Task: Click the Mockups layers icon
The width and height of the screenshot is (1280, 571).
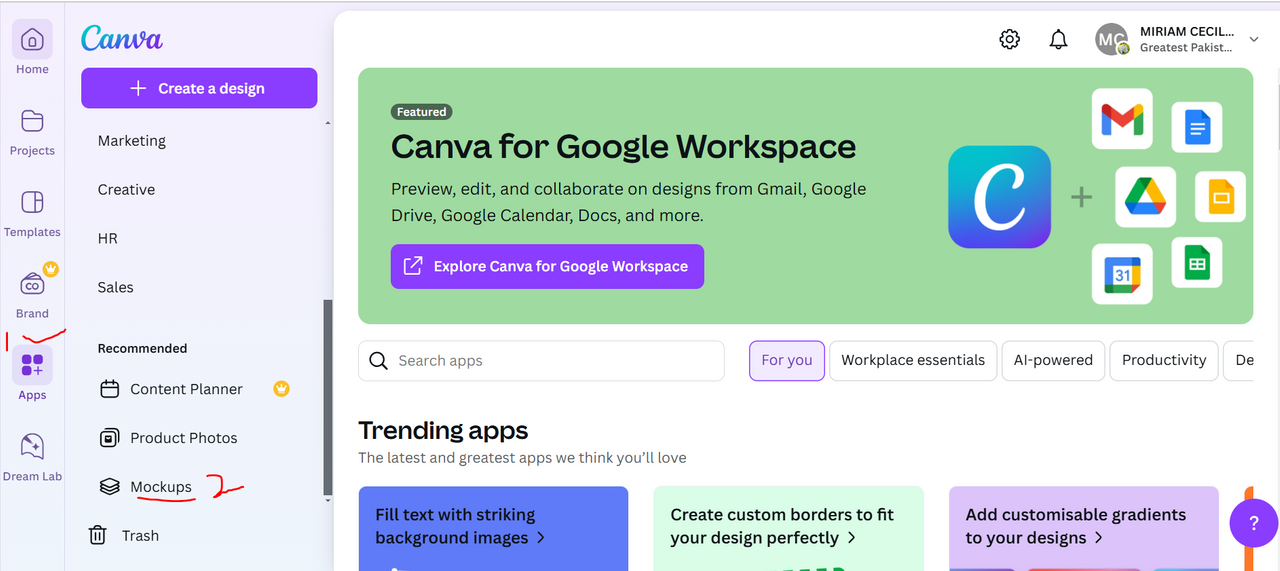Action: click(110, 487)
